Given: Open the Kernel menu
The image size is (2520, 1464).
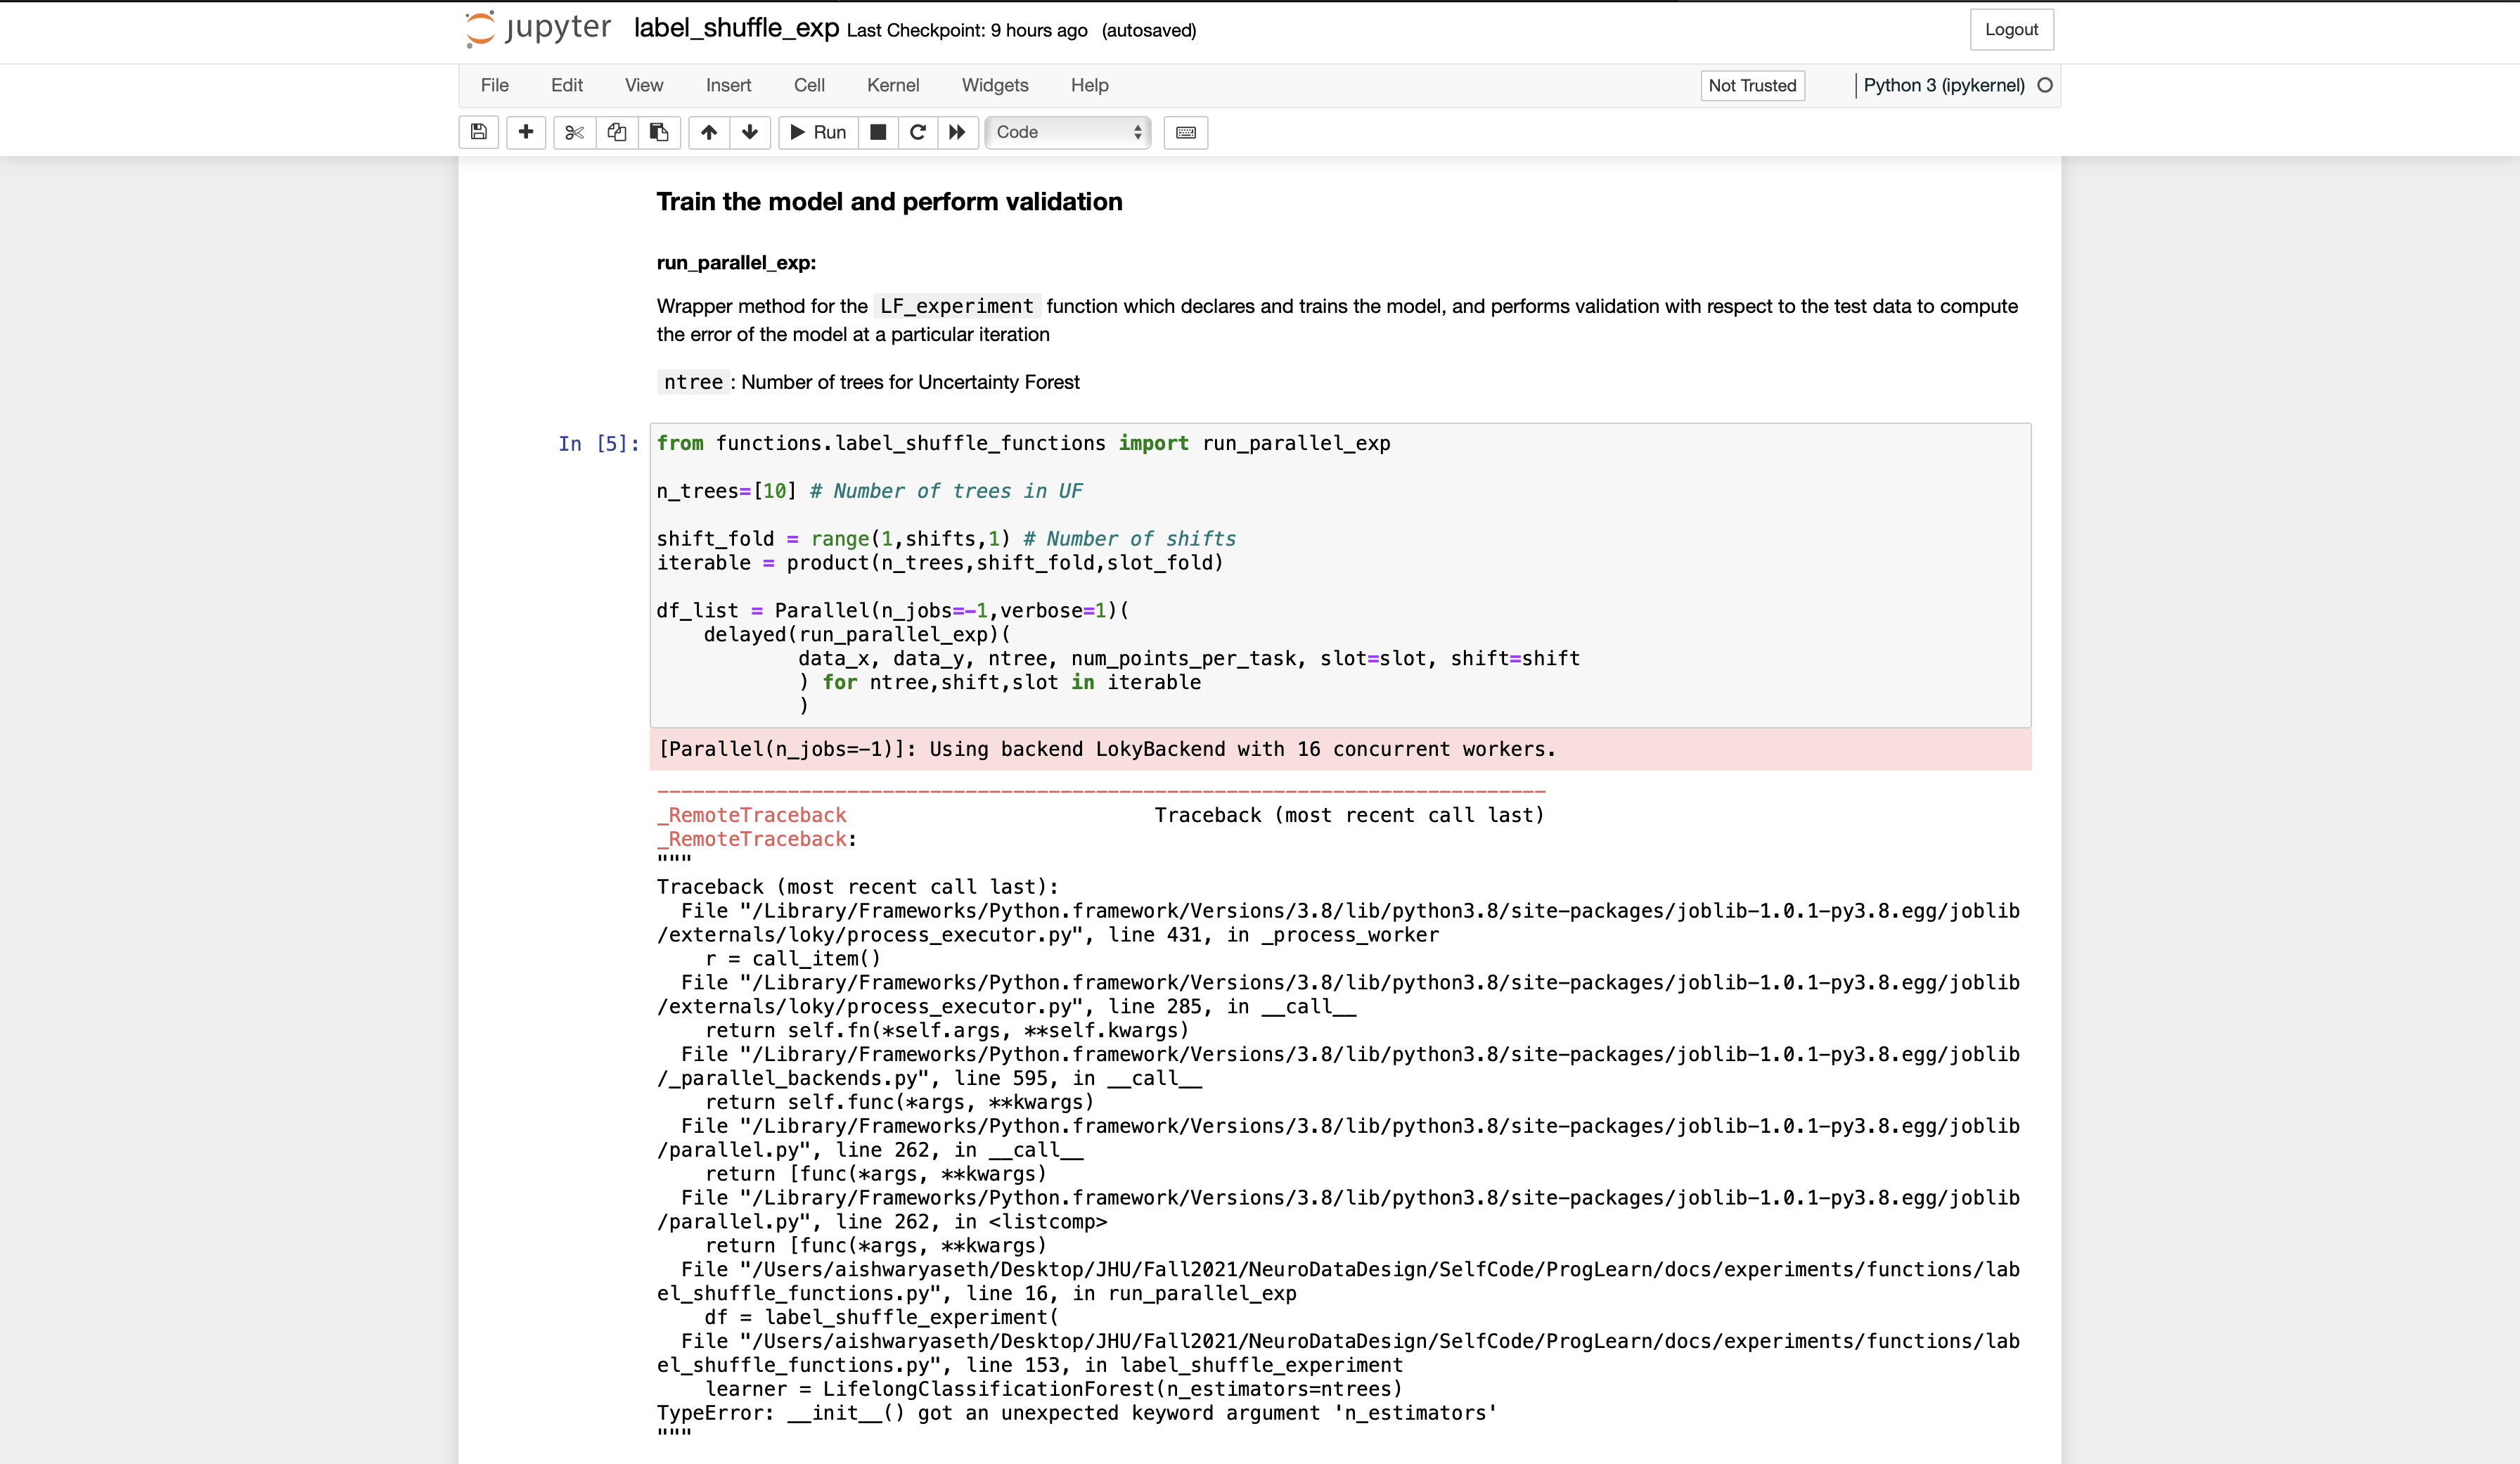Looking at the screenshot, I should pyautogui.click(x=893, y=85).
